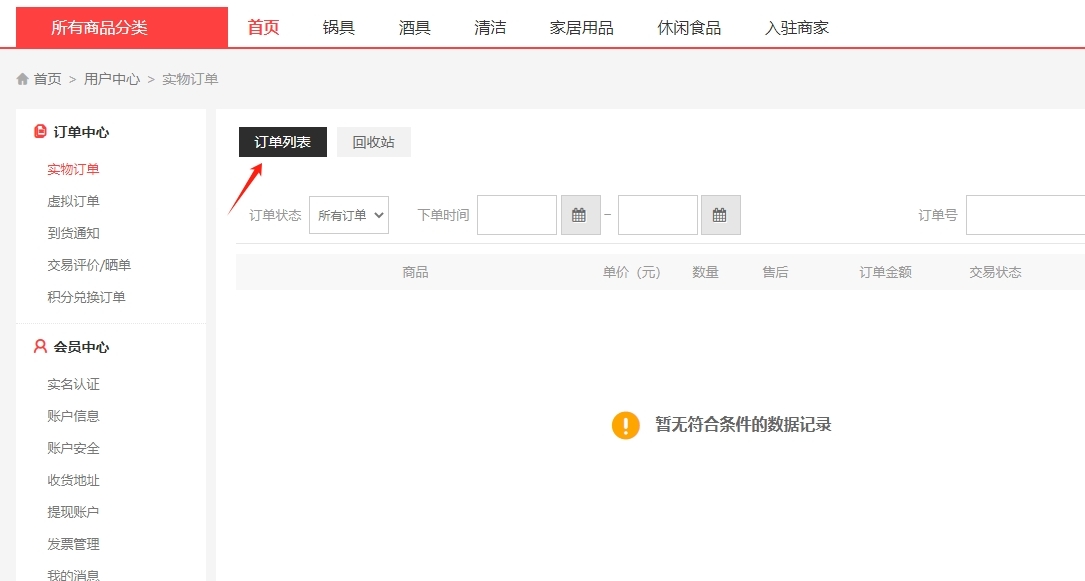Open 我的消息 in sidebar
The width and height of the screenshot is (1085, 581).
73,575
